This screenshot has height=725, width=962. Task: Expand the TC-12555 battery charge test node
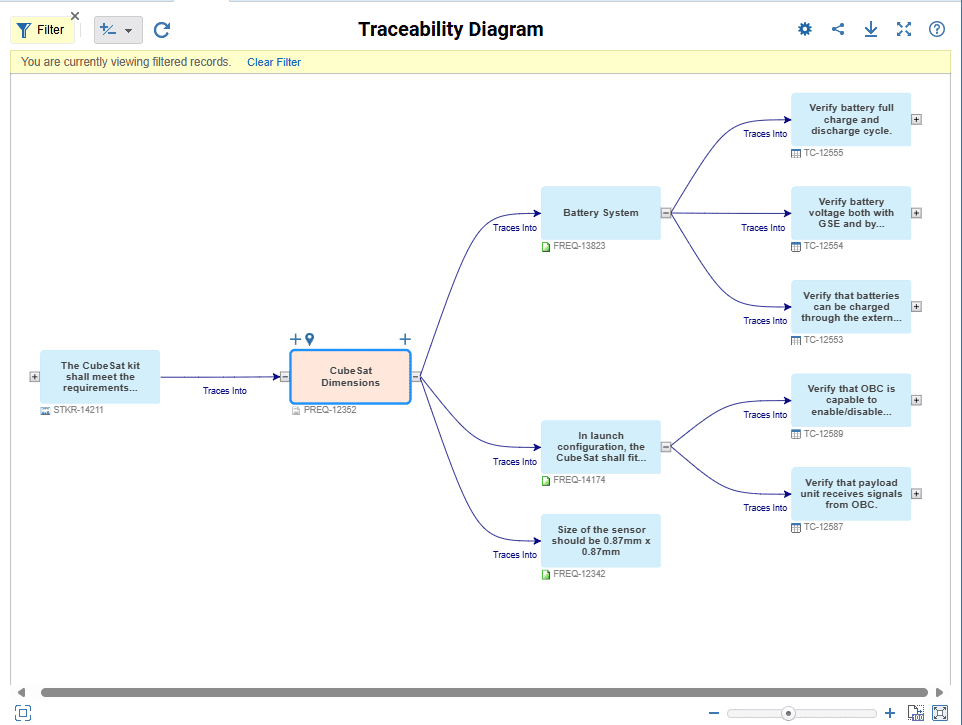point(916,119)
